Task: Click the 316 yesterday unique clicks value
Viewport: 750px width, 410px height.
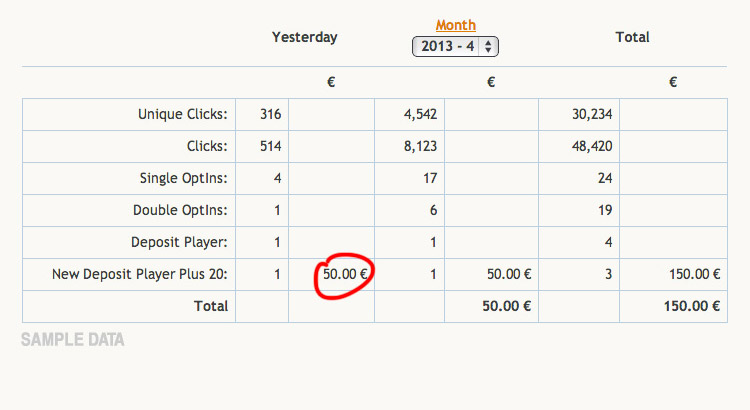Action: (x=271, y=114)
